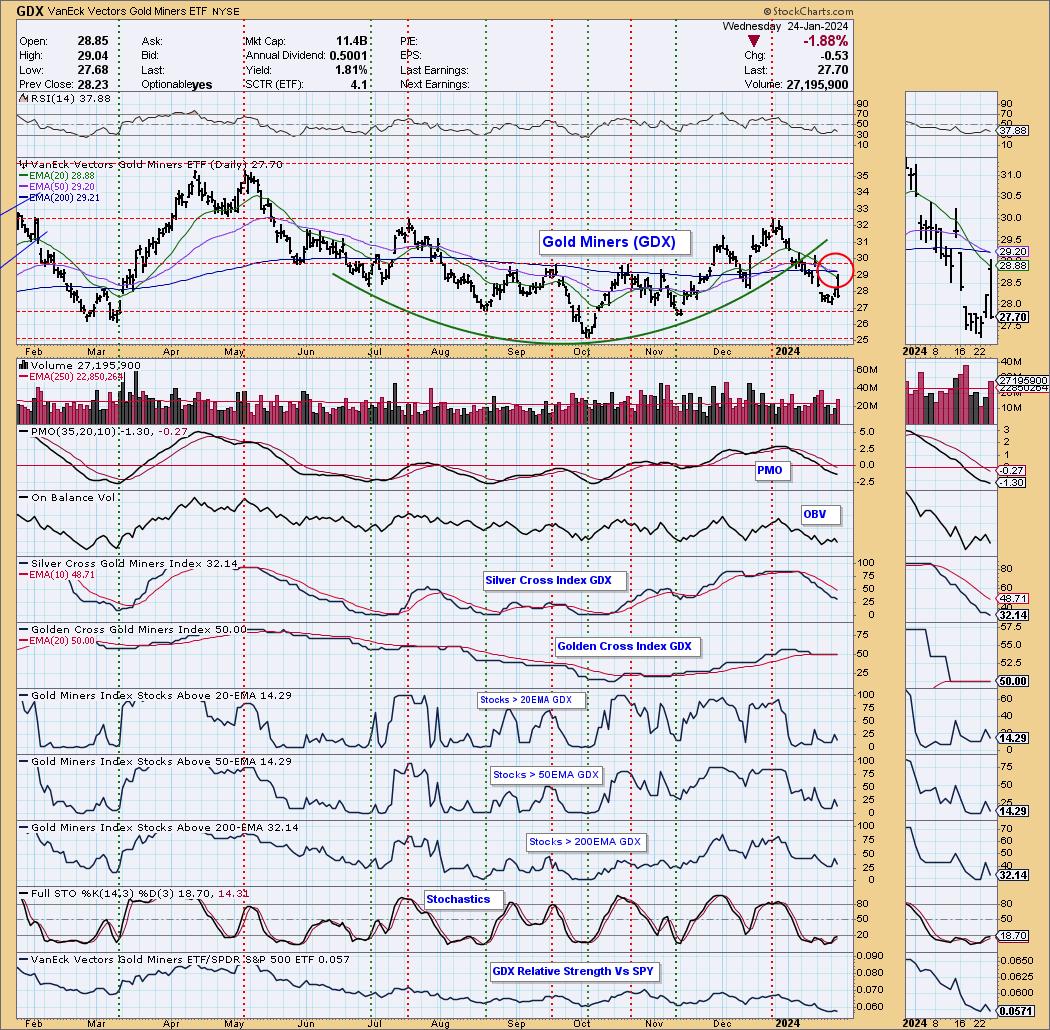This screenshot has height=1030, width=1050.
Task: Select the High value 29.04
Action: [x=92, y=56]
